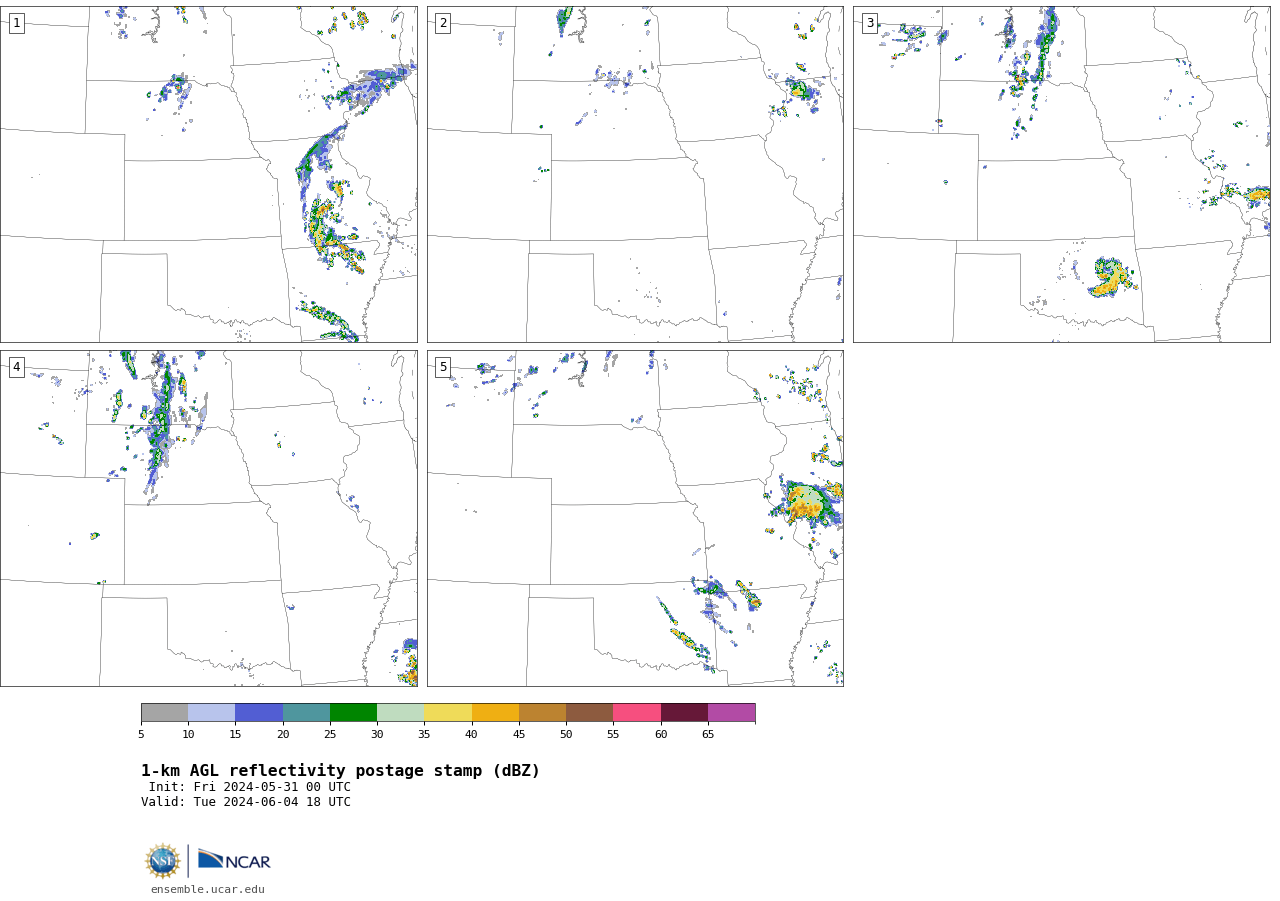Image resolution: width=1280 pixels, height=901 pixels.
Task: Click the colorbar tick label 20
Action: point(283,735)
